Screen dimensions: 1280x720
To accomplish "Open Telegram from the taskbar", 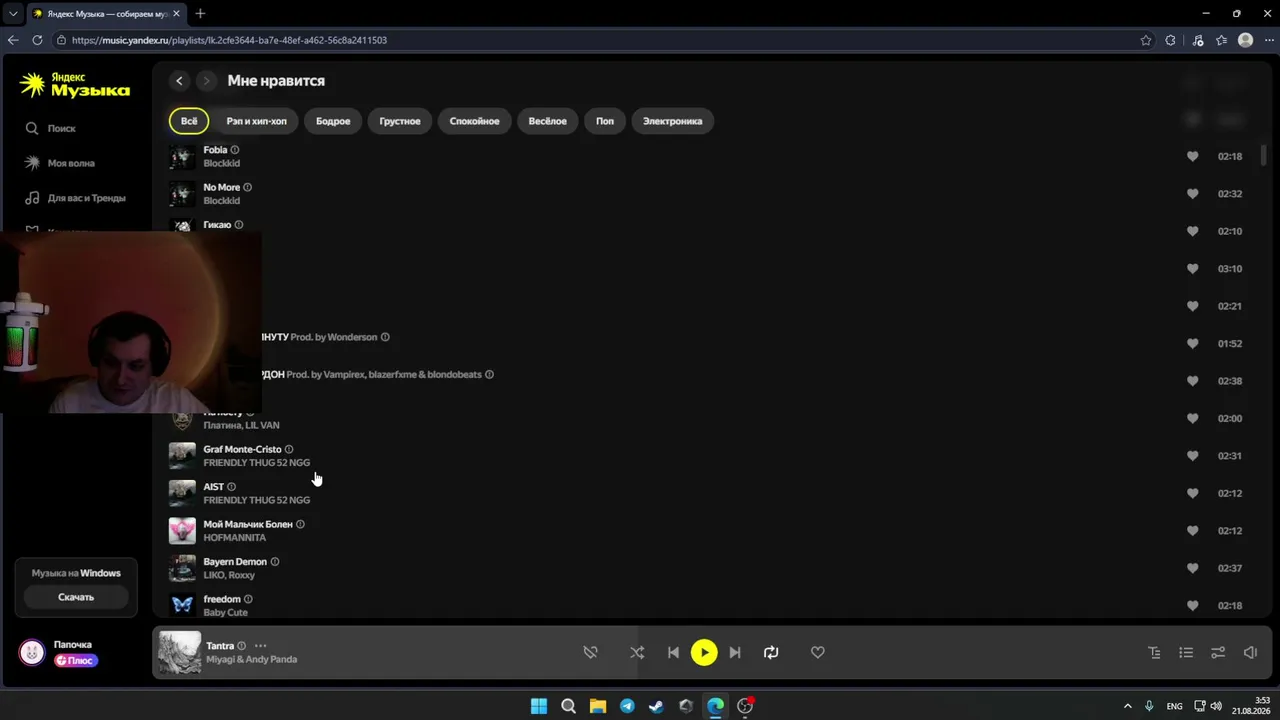I will tap(627, 706).
